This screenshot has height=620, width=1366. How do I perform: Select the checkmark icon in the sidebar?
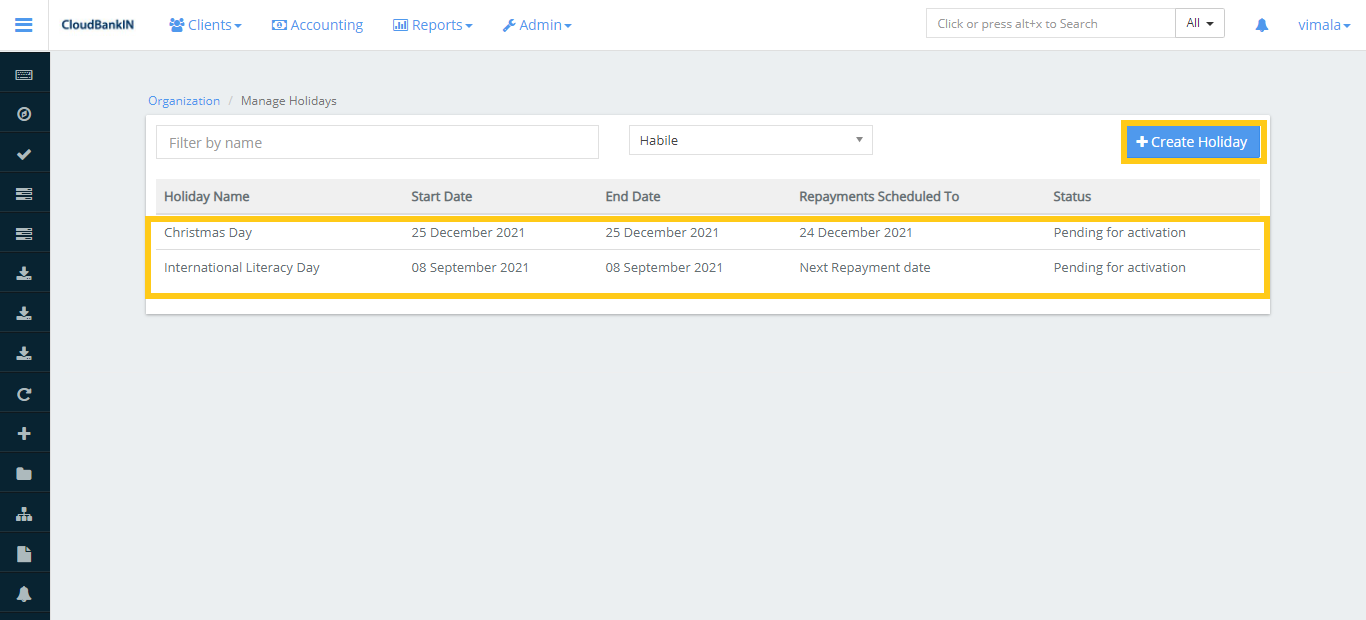(x=24, y=154)
